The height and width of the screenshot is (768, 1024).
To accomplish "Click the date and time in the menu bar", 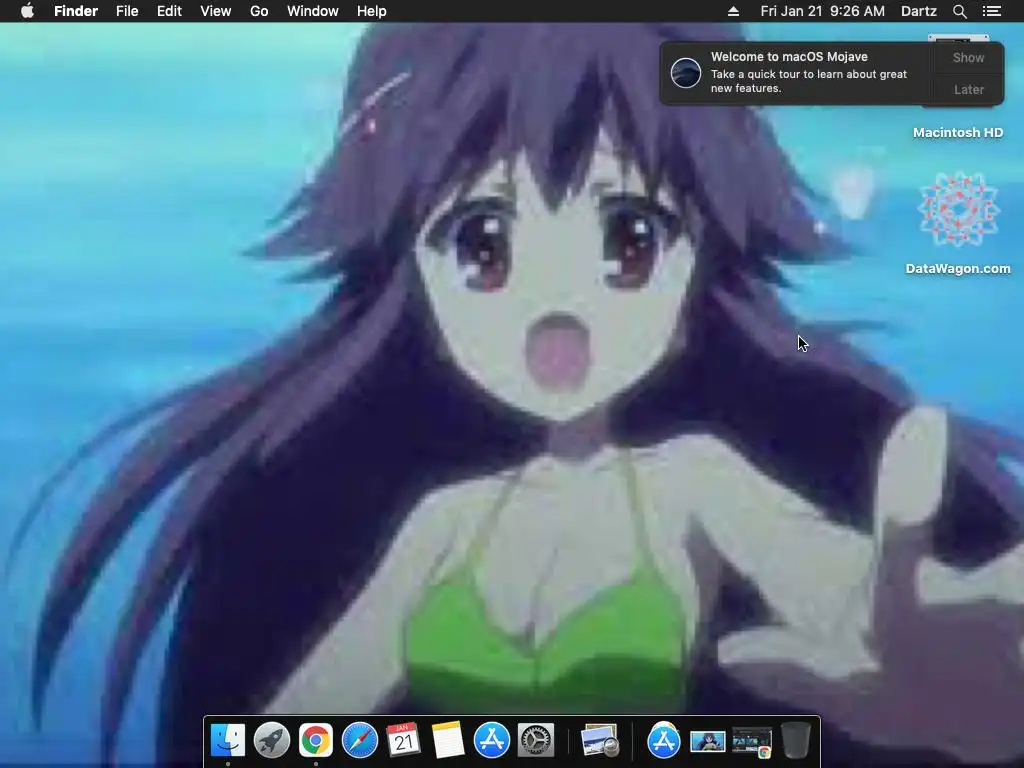I will 822,11.
